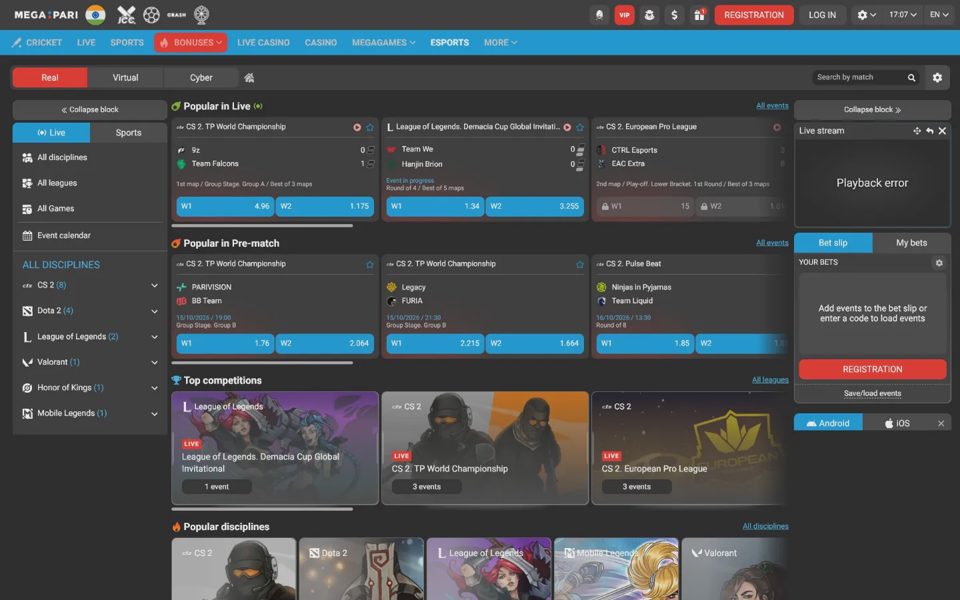Click the MegaPari logo
This screenshot has width=960, height=600.
coord(46,15)
